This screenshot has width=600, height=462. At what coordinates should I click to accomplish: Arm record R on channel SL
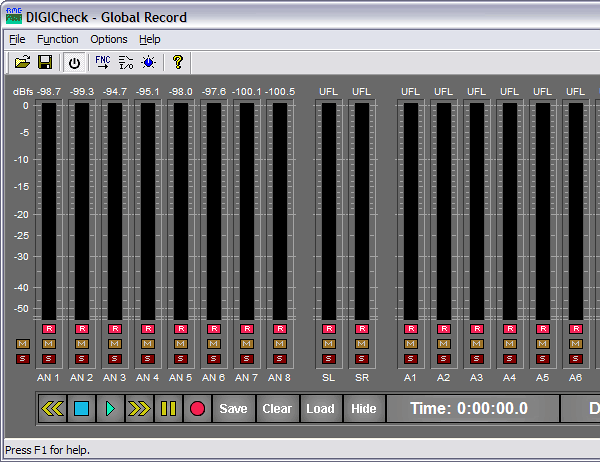coord(329,329)
